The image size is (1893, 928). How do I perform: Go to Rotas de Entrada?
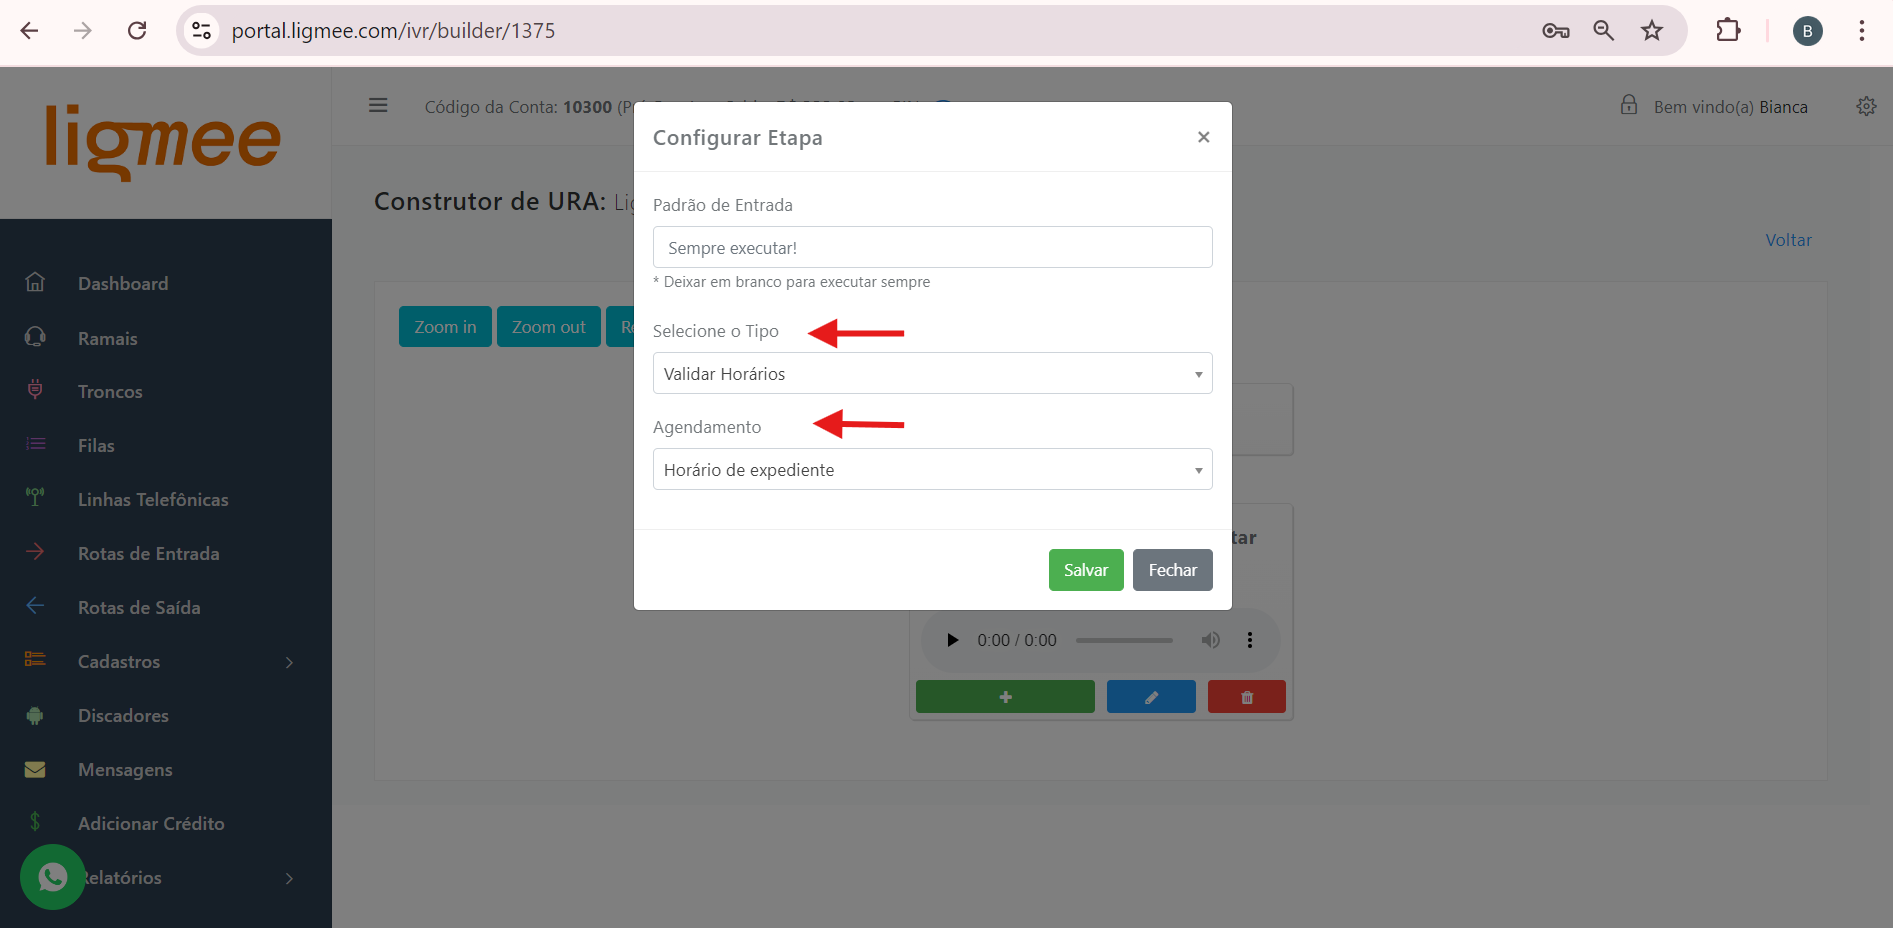tap(148, 554)
